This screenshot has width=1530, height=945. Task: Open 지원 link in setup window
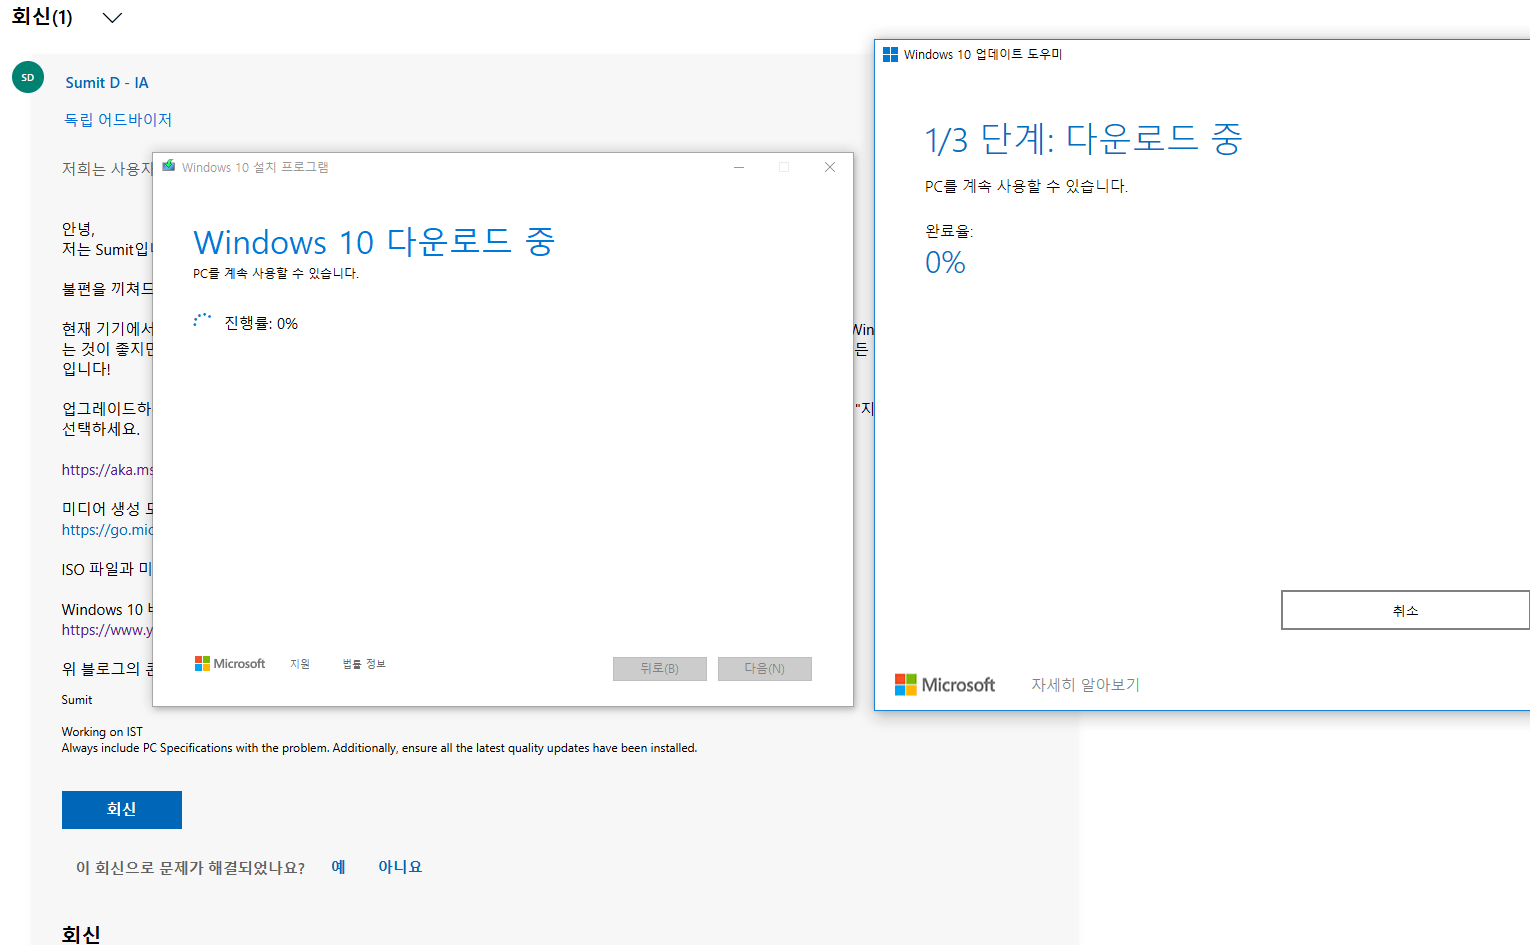point(300,664)
